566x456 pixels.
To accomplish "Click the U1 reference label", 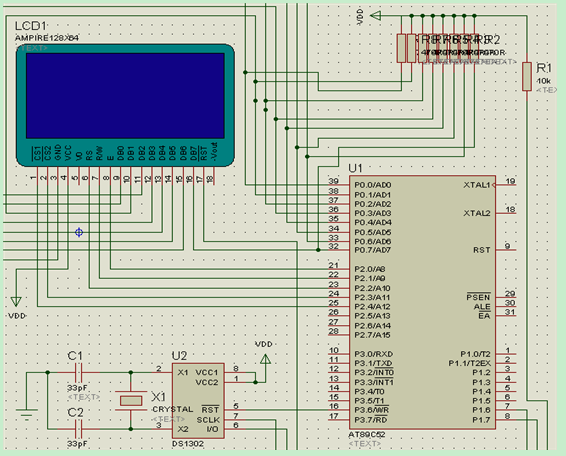I will click(355, 168).
